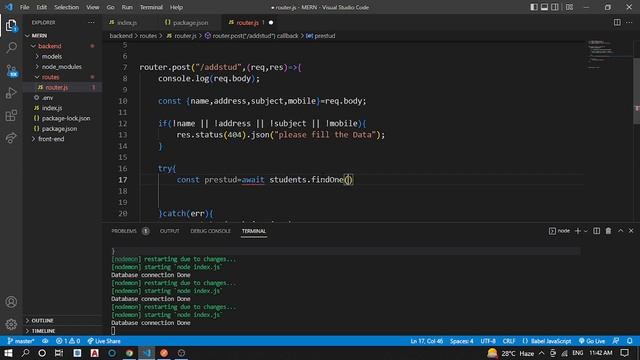Click prestud in the breadcrumb

point(320,36)
